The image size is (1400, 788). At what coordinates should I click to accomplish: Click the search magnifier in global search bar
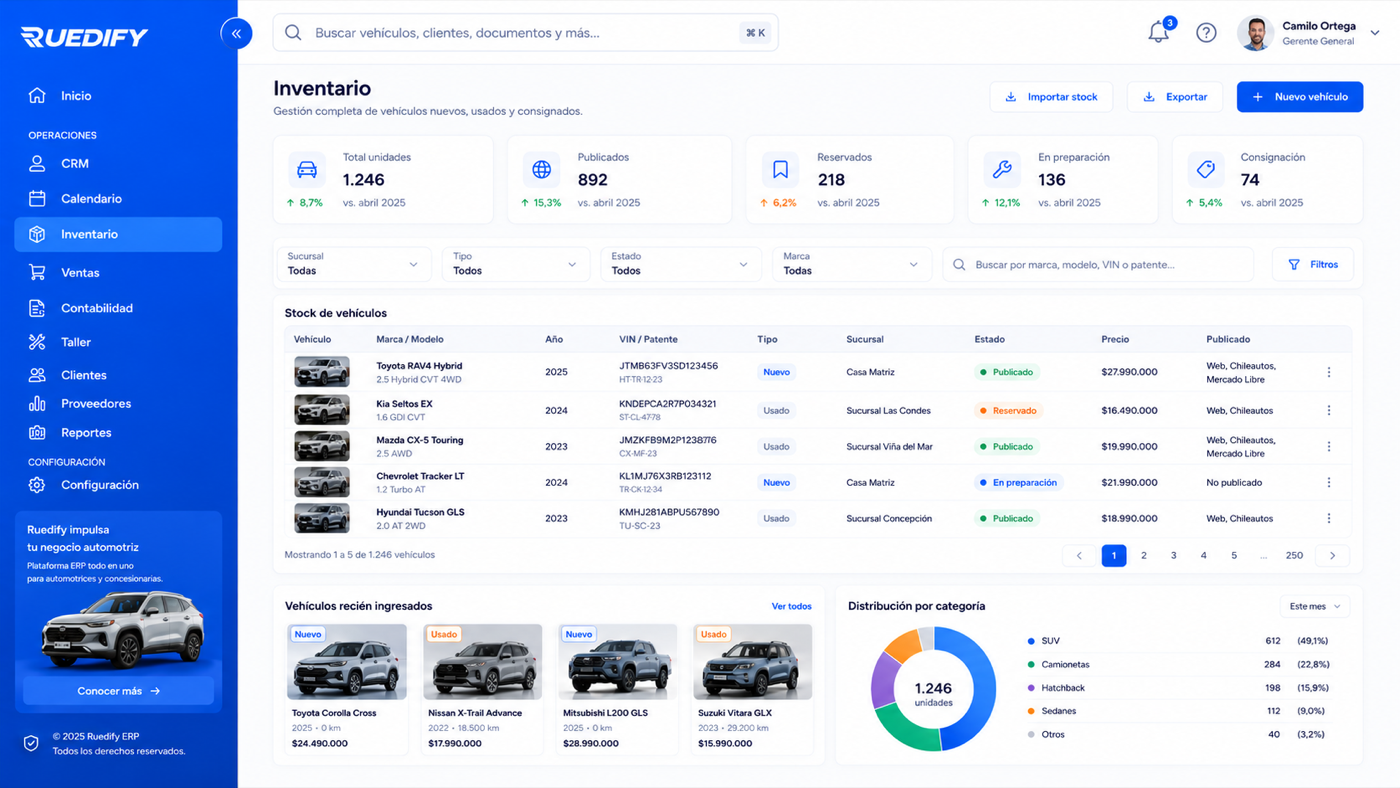293,33
